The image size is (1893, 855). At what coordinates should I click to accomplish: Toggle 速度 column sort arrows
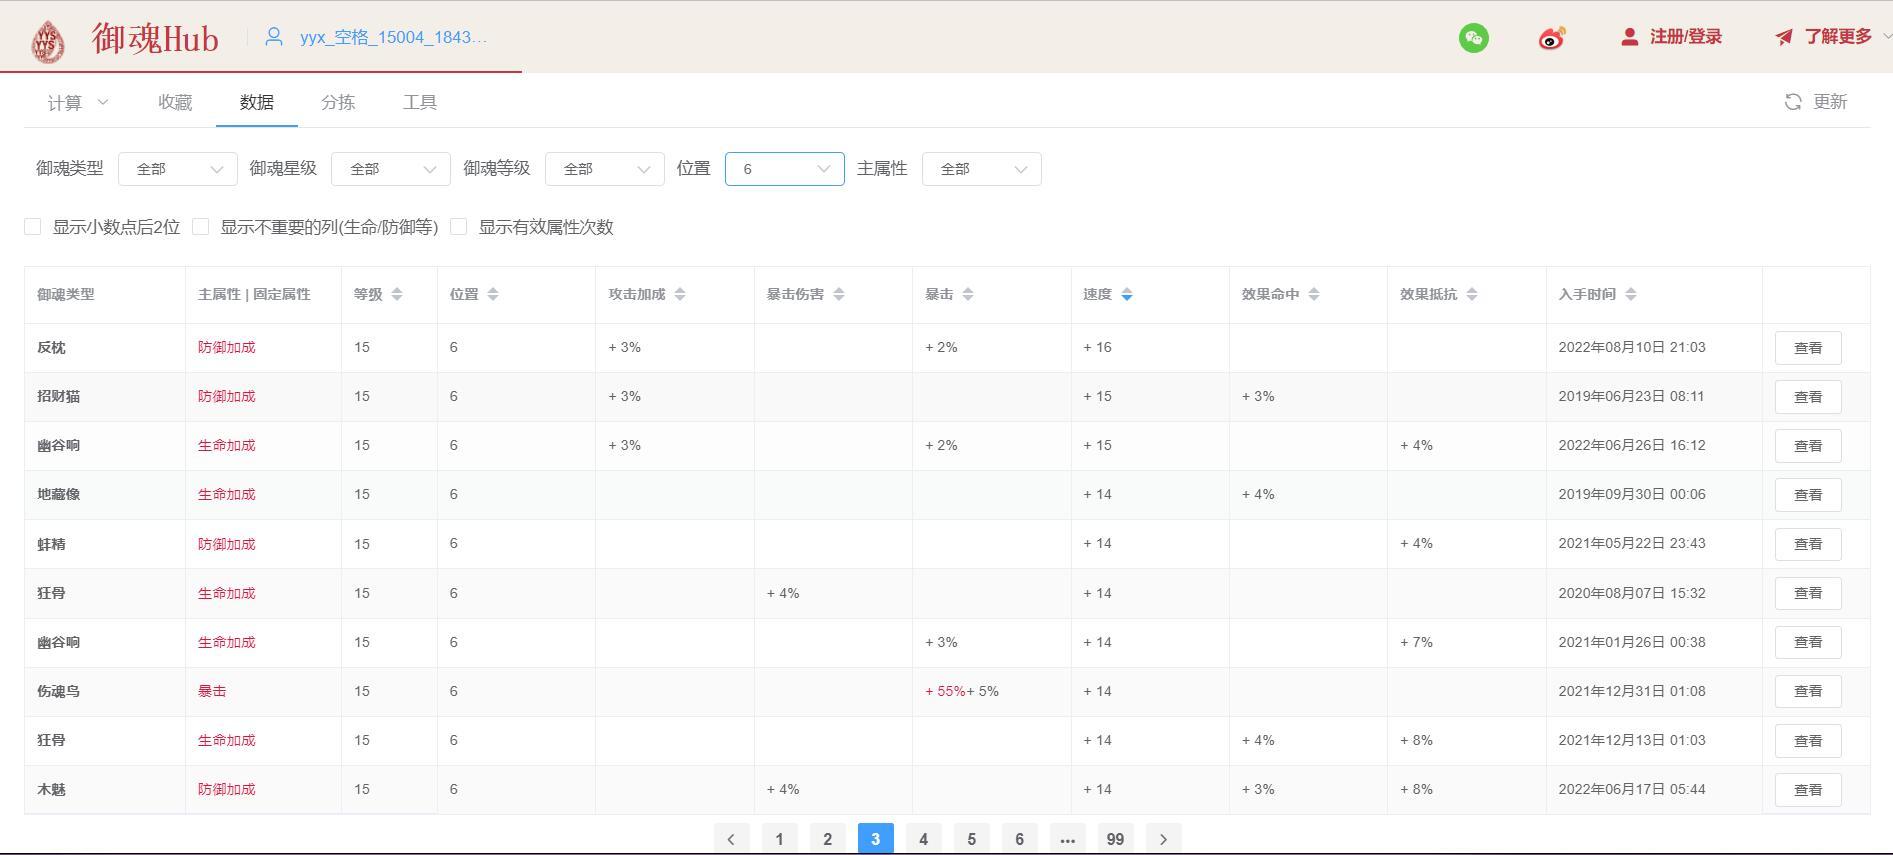(1127, 294)
